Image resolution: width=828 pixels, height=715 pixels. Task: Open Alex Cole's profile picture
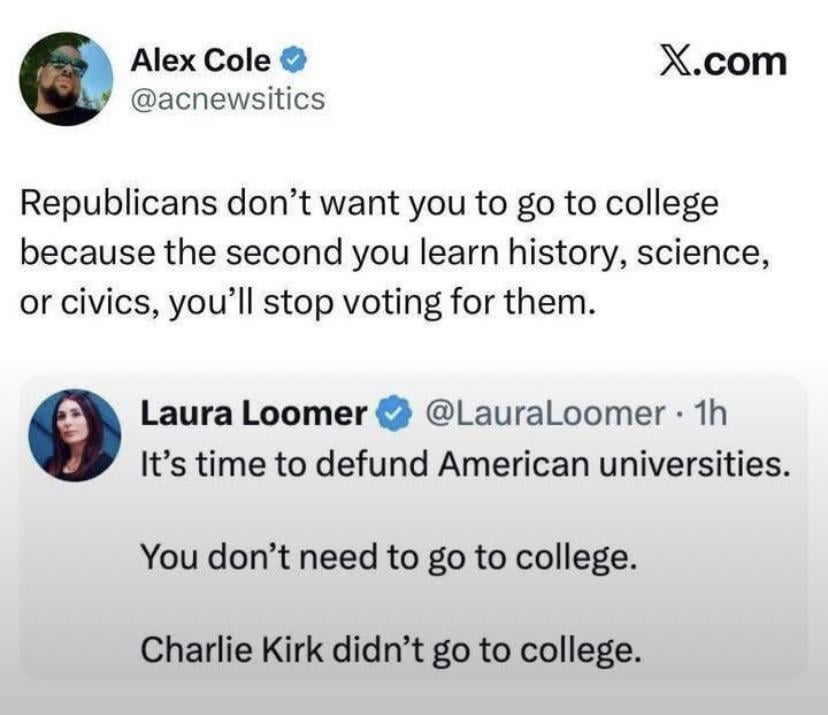pos(68,79)
